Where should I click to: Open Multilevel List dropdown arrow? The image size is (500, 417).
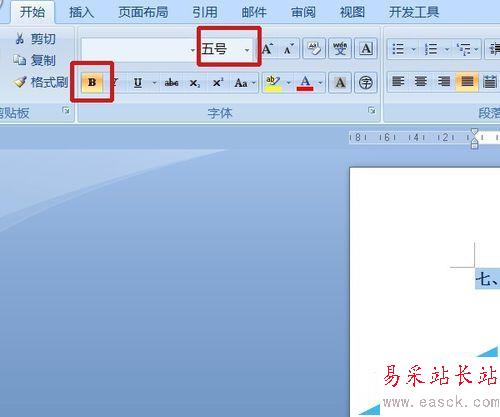[476, 49]
